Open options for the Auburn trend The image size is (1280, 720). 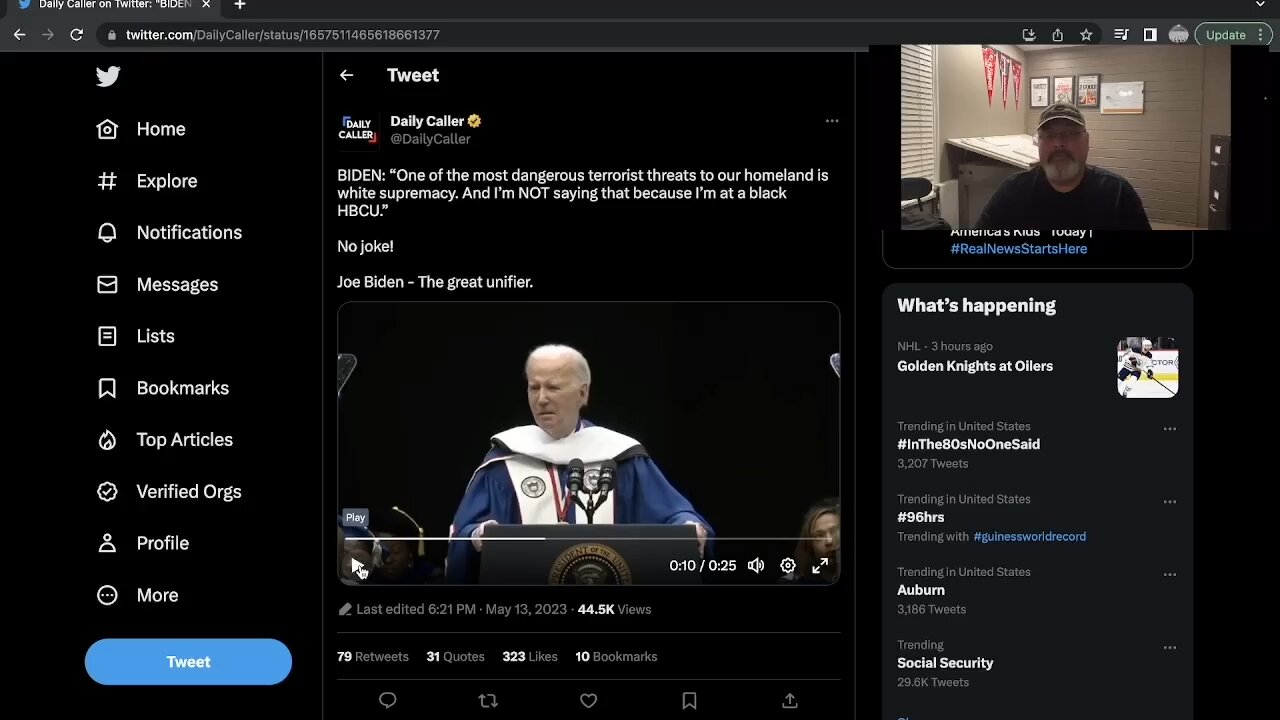coord(1169,575)
